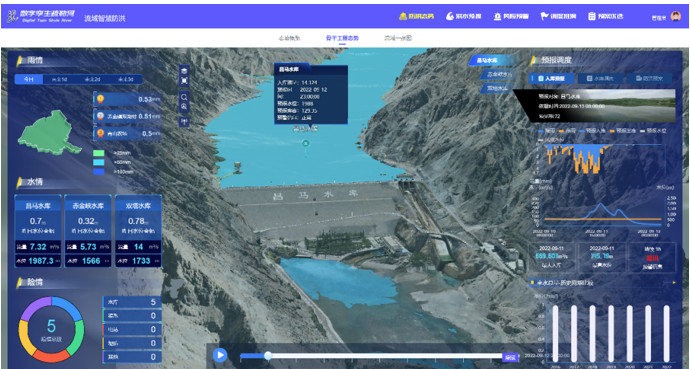The width and height of the screenshot is (690, 369).
Task: Open the top menu with alarm lamp icon
Action: point(511,16)
